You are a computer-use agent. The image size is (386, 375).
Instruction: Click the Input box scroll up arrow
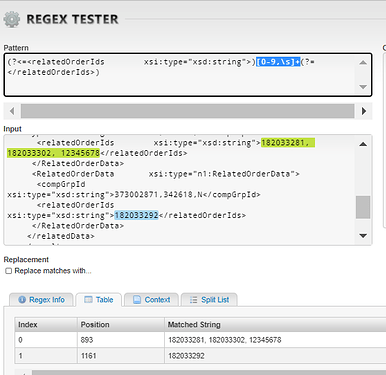click(x=363, y=144)
